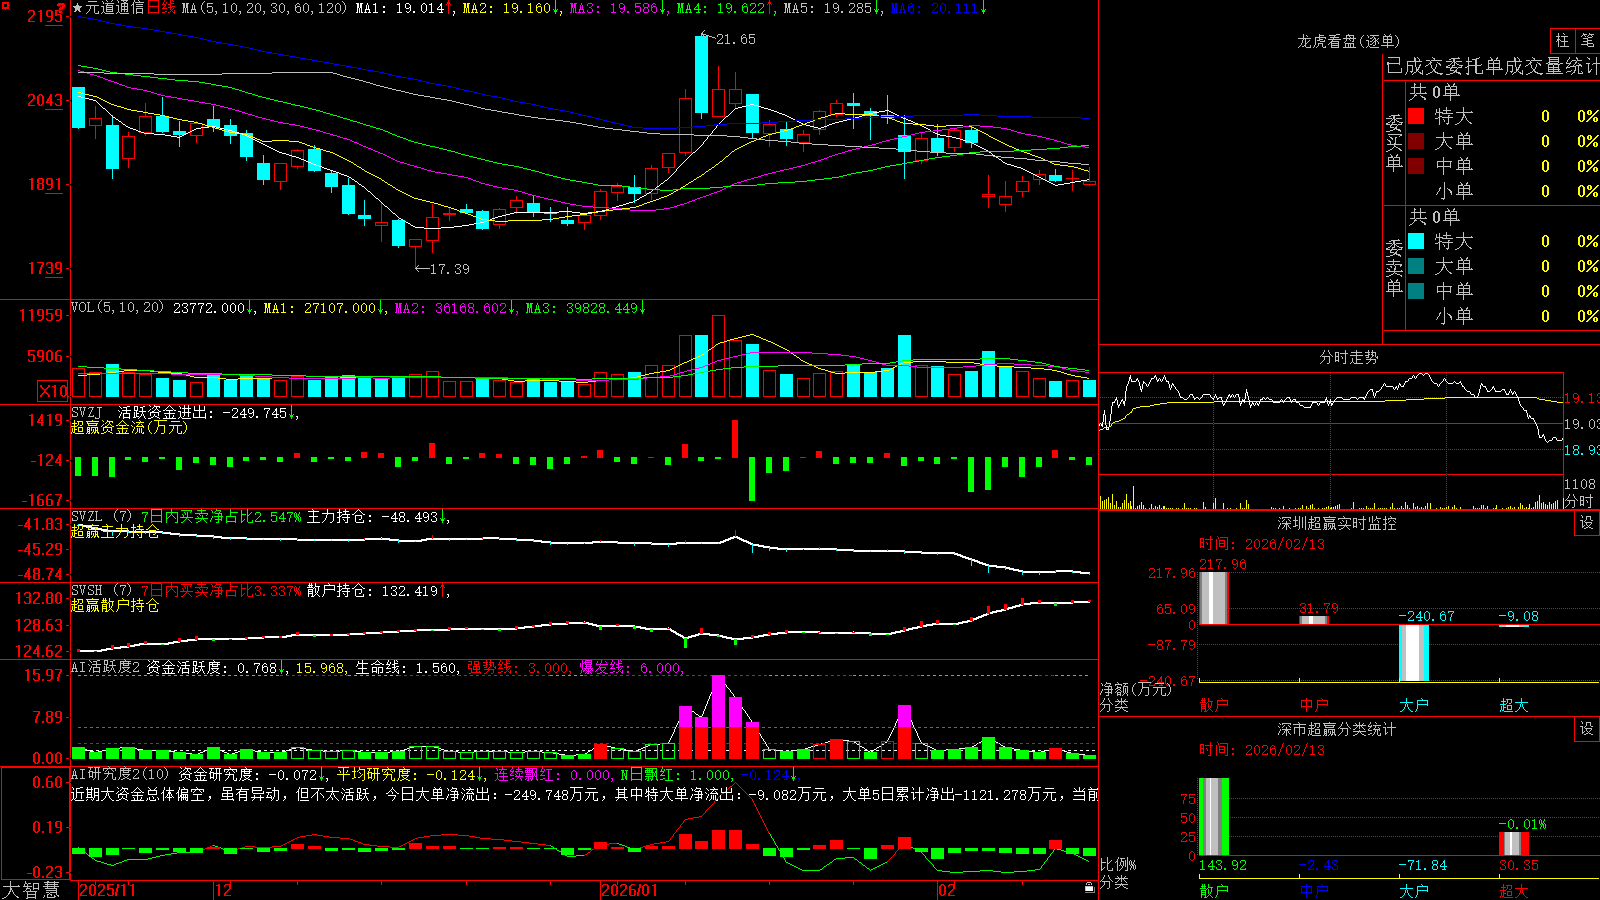Click the SVZL (7) indicator name
This screenshot has height=900, width=1600.
(x=101, y=517)
